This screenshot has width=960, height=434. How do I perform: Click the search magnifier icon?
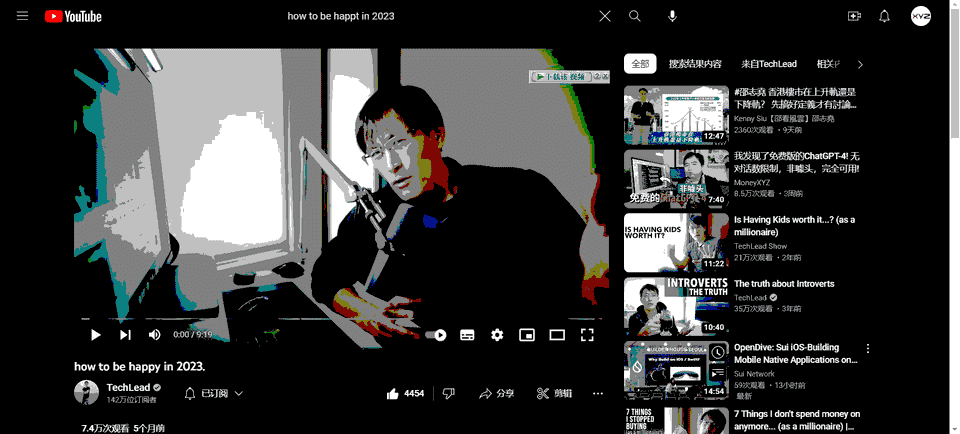[635, 16]
